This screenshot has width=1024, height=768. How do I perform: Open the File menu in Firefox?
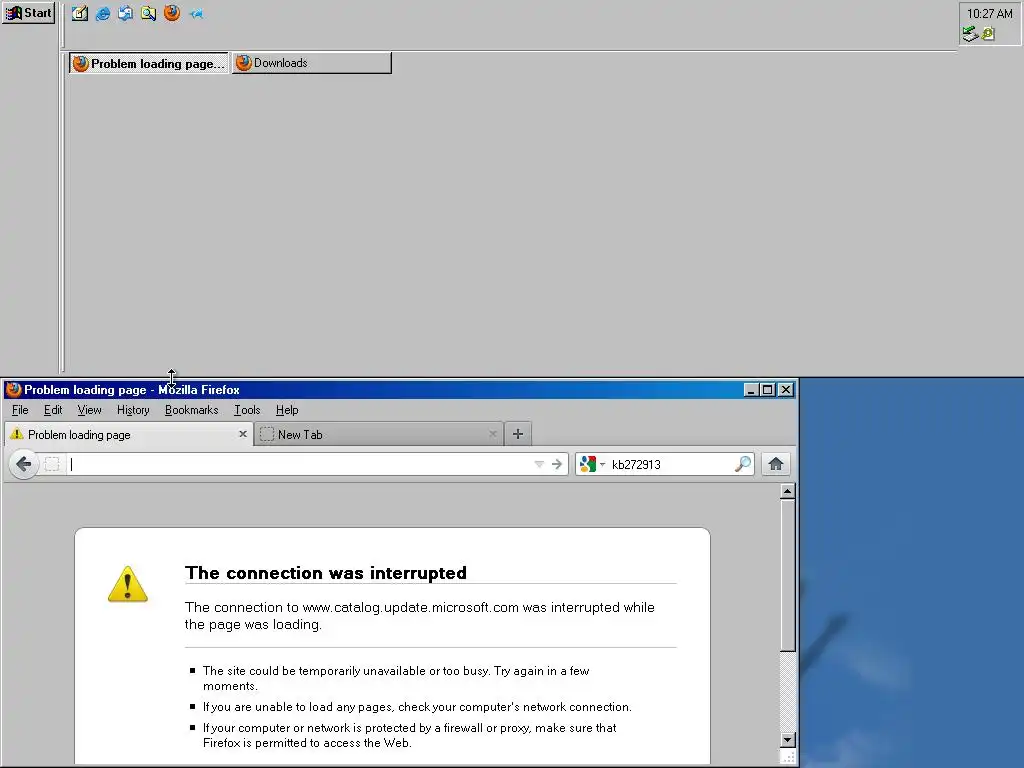[20, 410]
